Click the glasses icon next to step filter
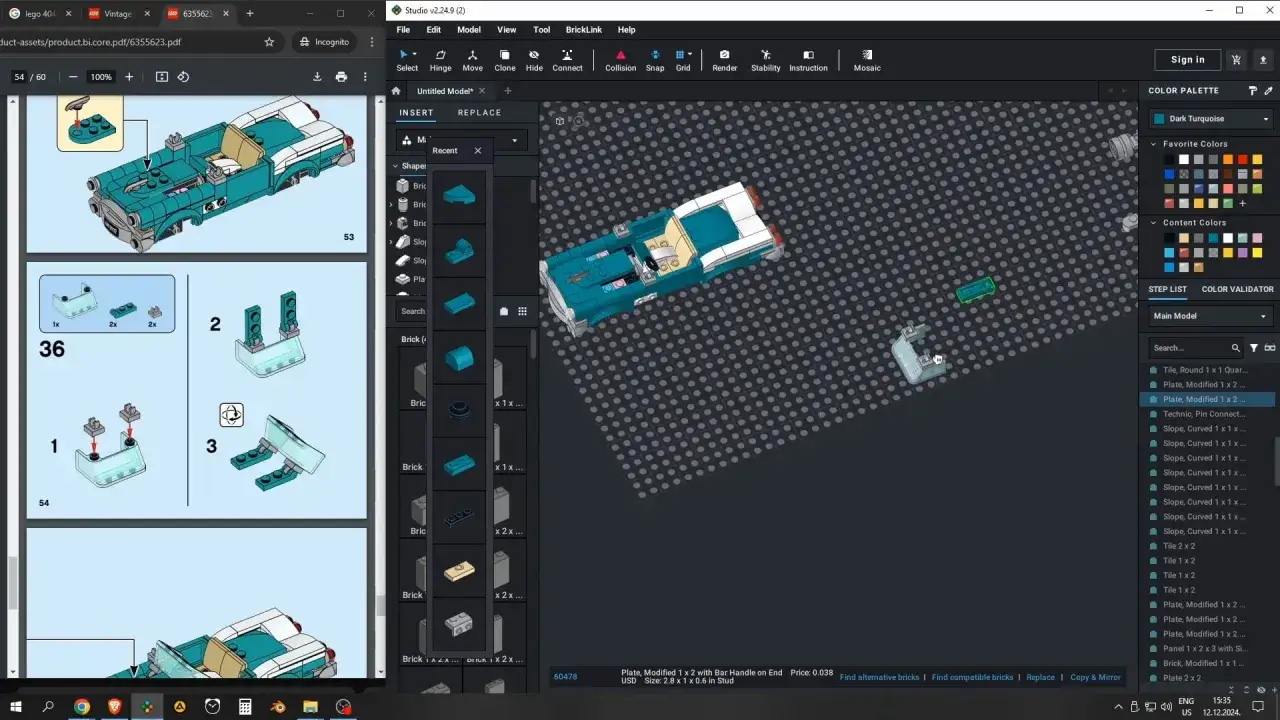 click(x=1270, y=348)
